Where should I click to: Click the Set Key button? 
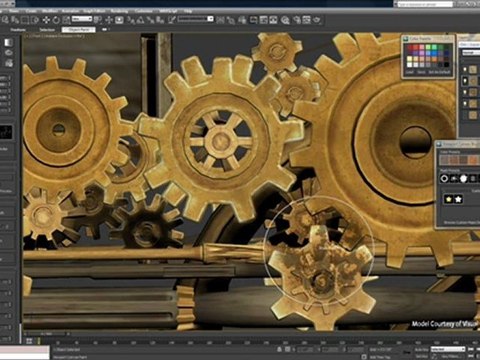[x=422, y=356]
